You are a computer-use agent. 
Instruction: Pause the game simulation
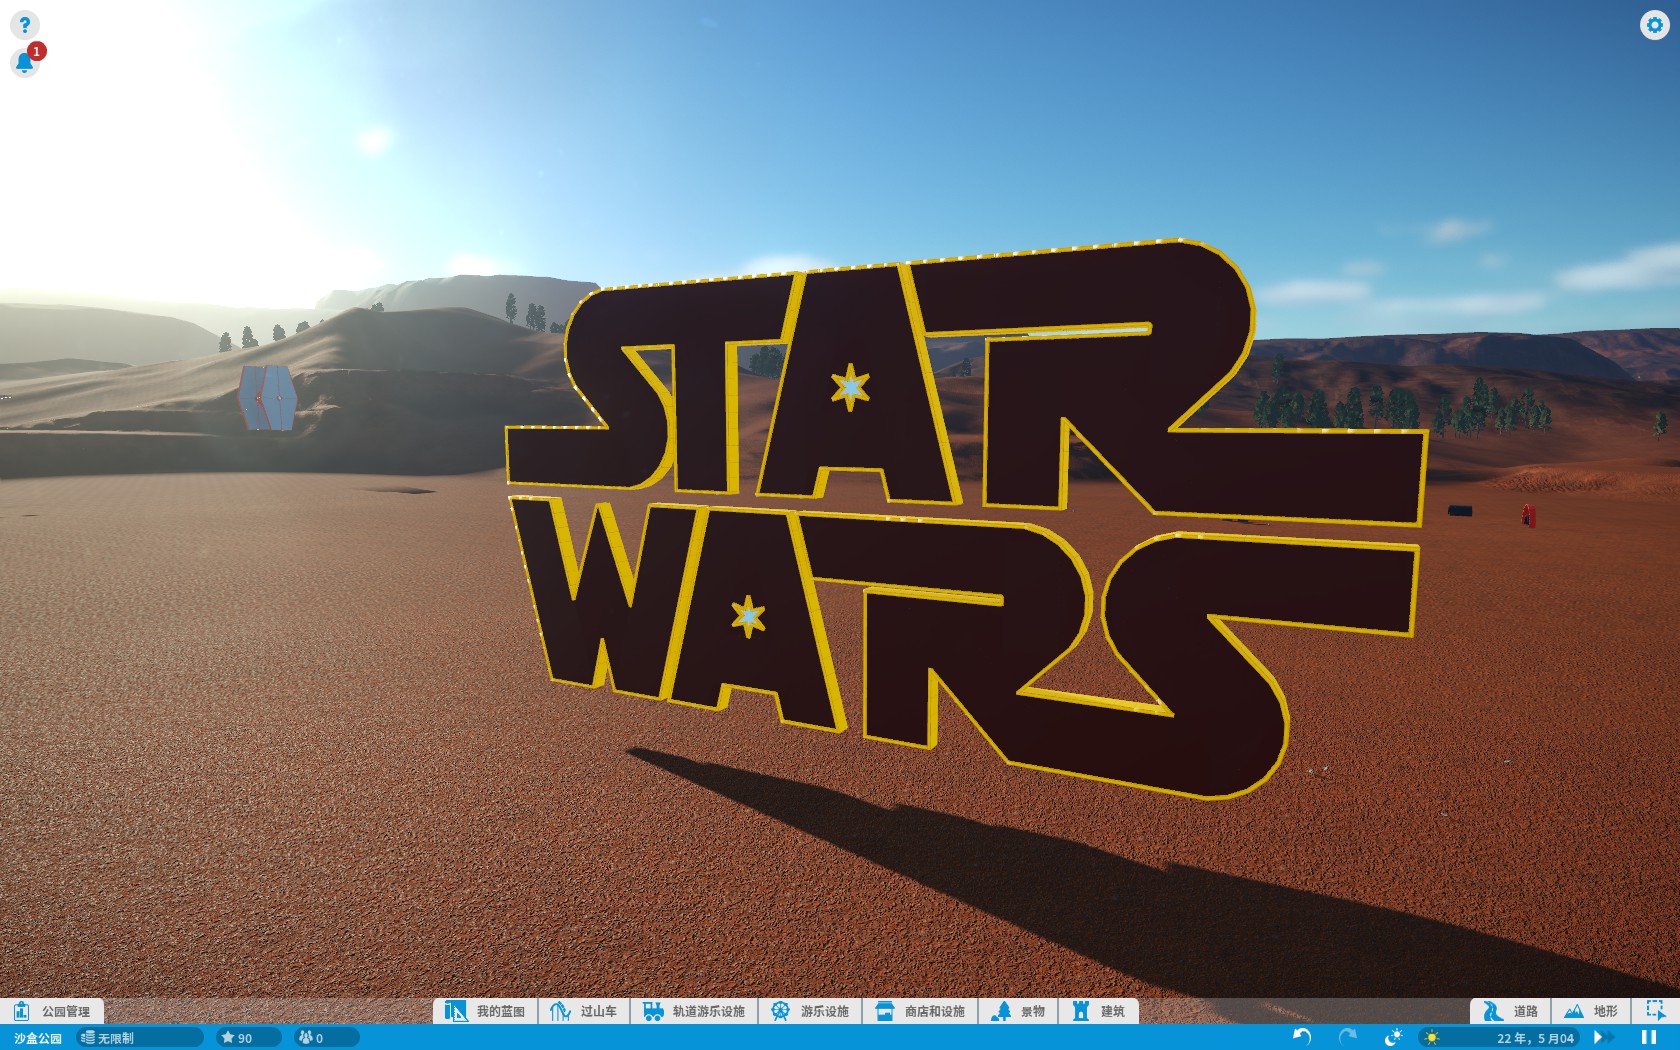pos(1649,1038)
